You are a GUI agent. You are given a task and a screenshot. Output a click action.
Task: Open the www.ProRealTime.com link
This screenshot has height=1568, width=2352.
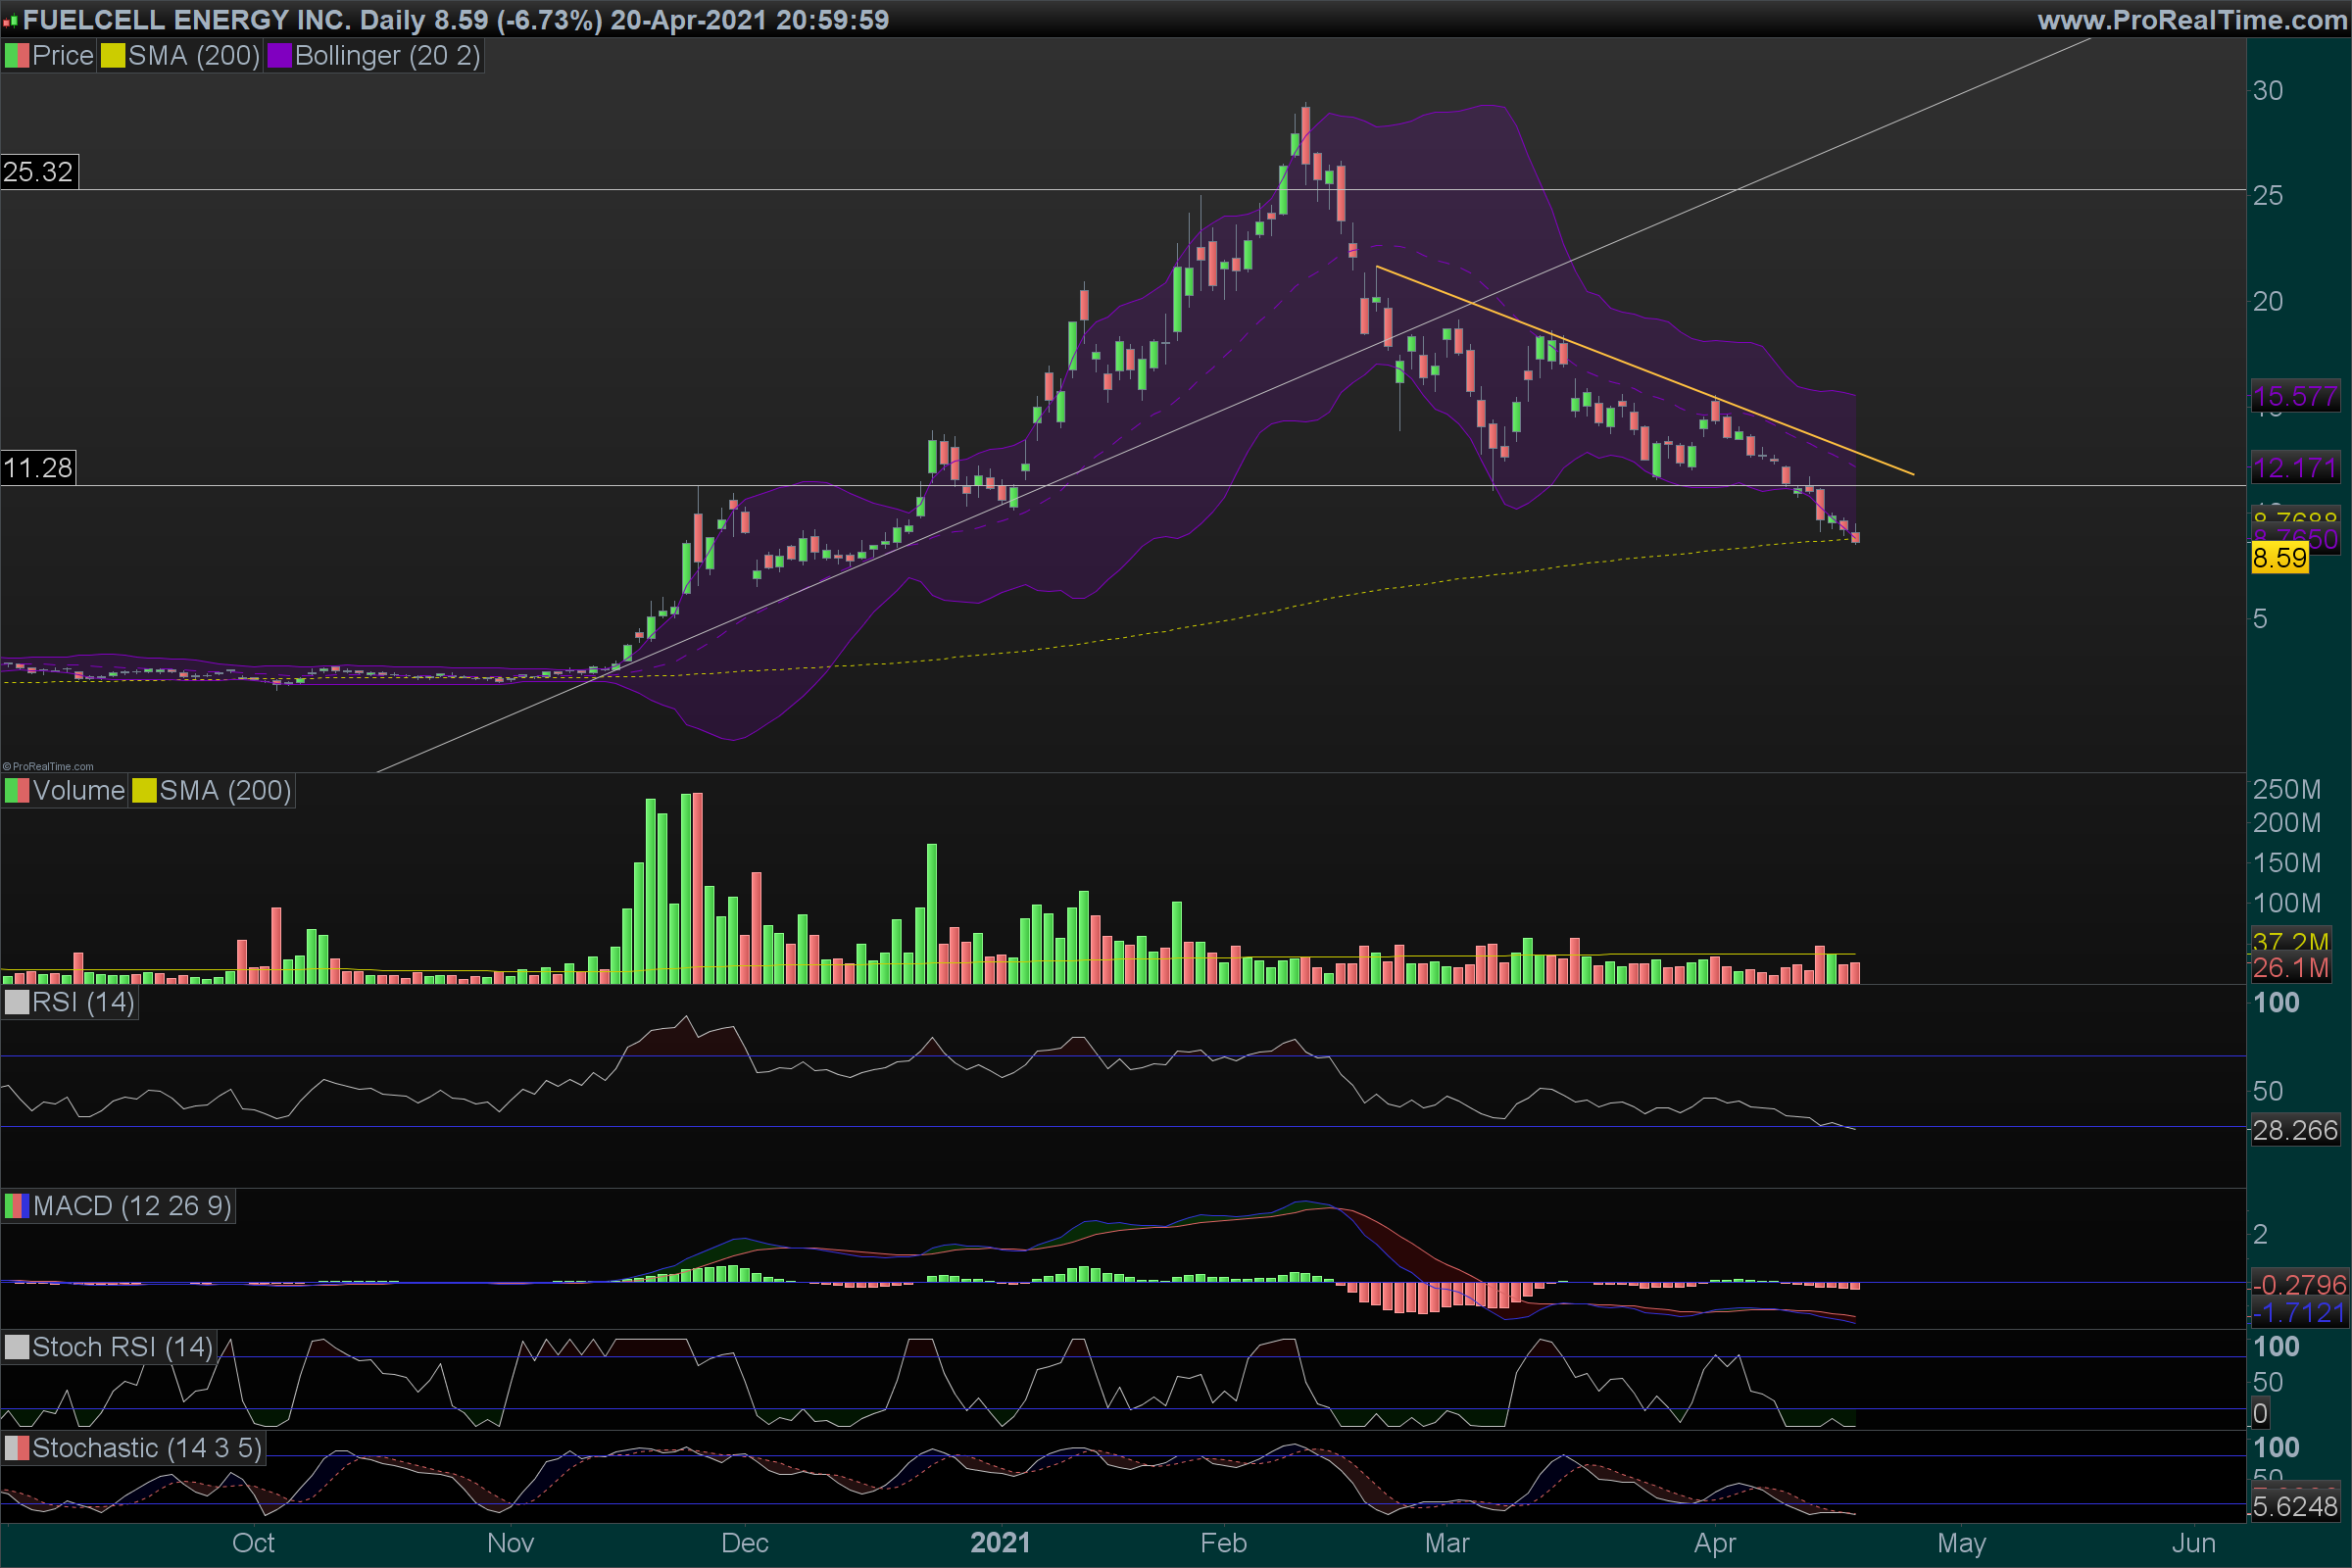click(x=2191, y=20)
